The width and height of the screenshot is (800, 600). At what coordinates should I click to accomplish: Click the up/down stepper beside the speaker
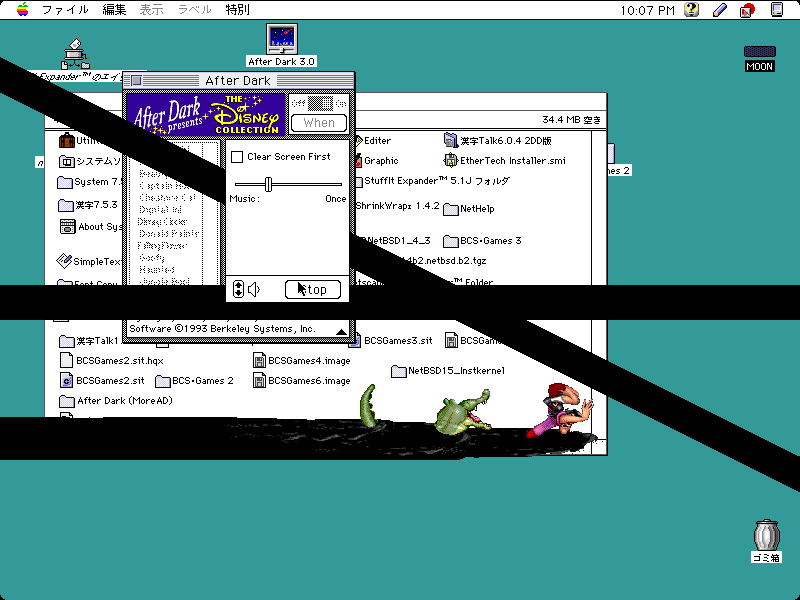click(x=237, y=290)
